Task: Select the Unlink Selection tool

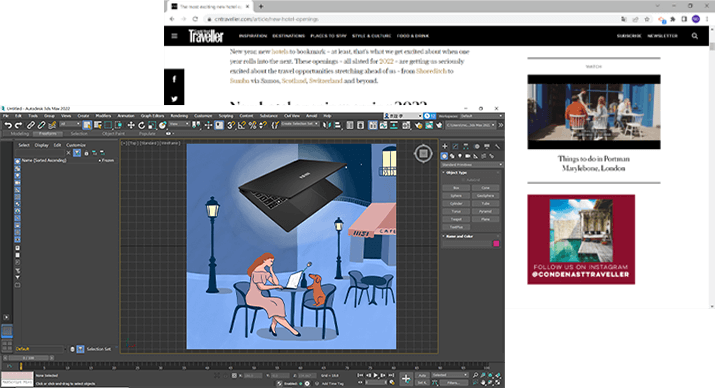Action: (41, 125)
